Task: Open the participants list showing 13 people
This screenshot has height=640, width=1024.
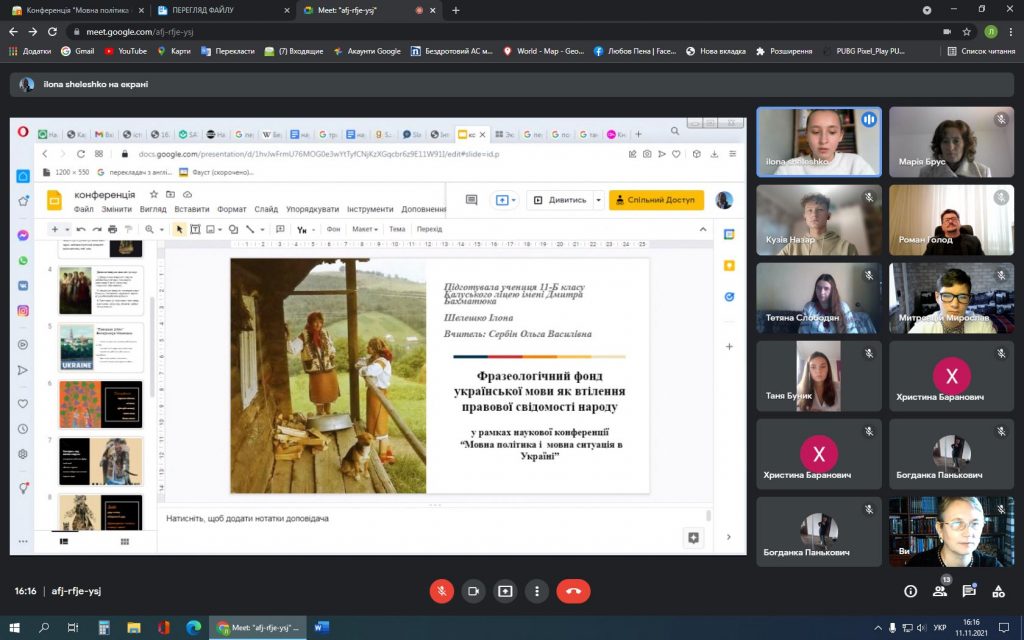Action: (x=940, y=591)
